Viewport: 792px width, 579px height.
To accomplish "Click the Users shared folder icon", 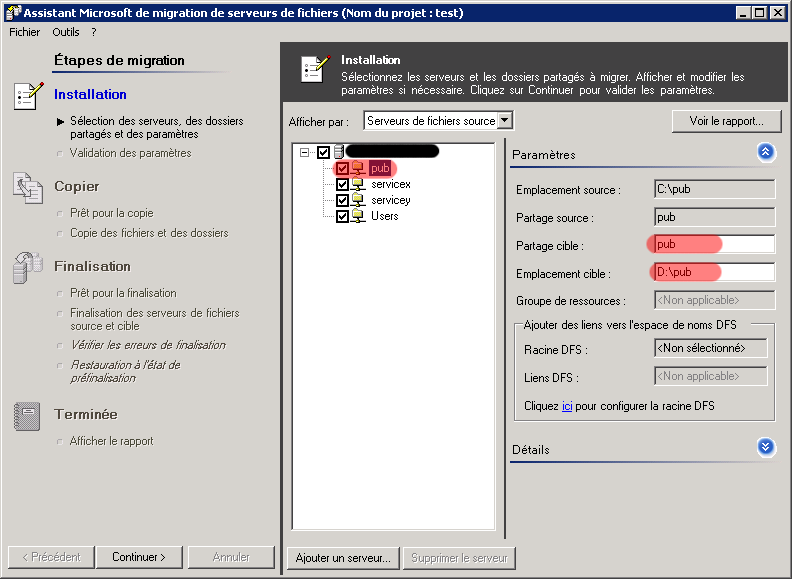I will click(358, 216).
